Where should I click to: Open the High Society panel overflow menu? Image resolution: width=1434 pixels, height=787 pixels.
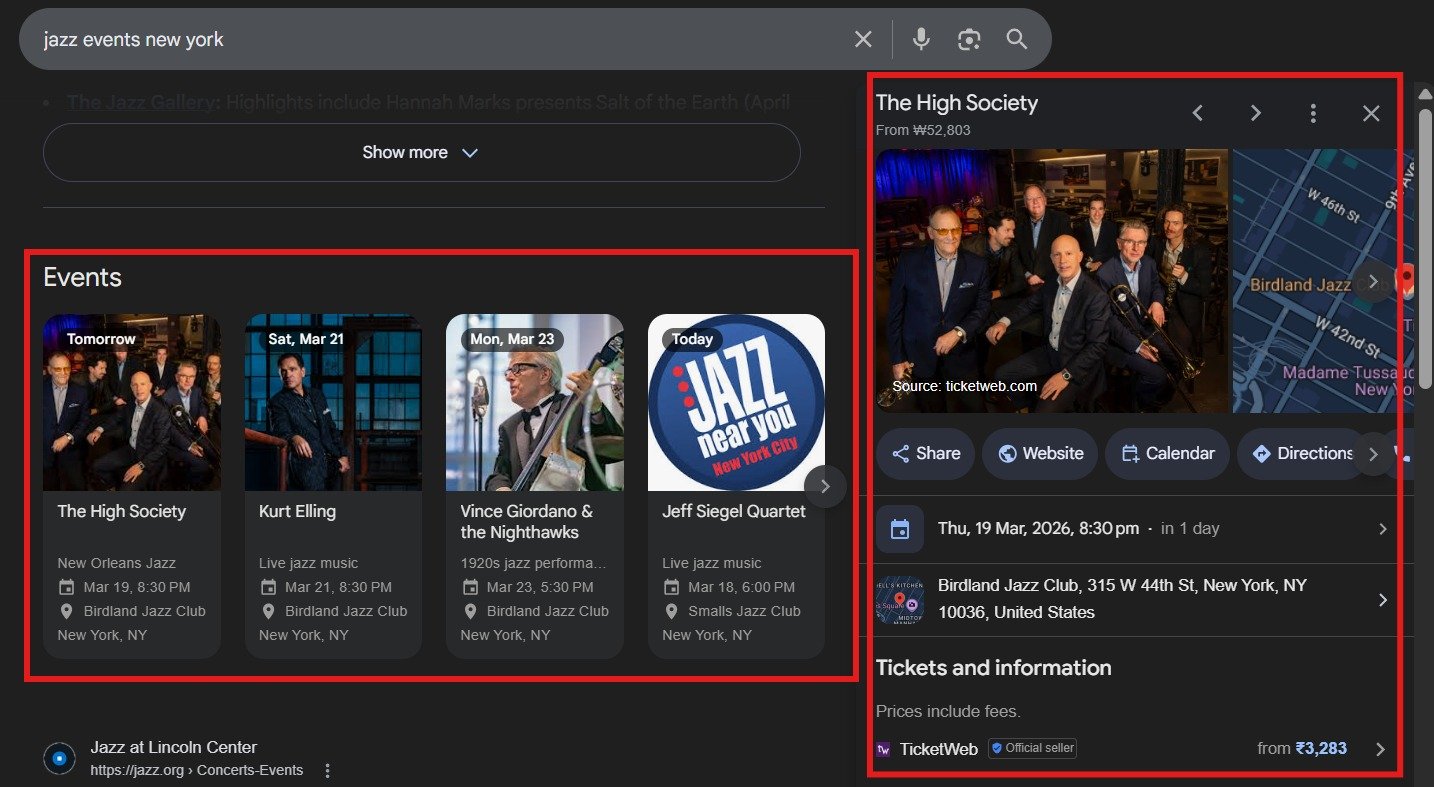tap(1312, 113)
